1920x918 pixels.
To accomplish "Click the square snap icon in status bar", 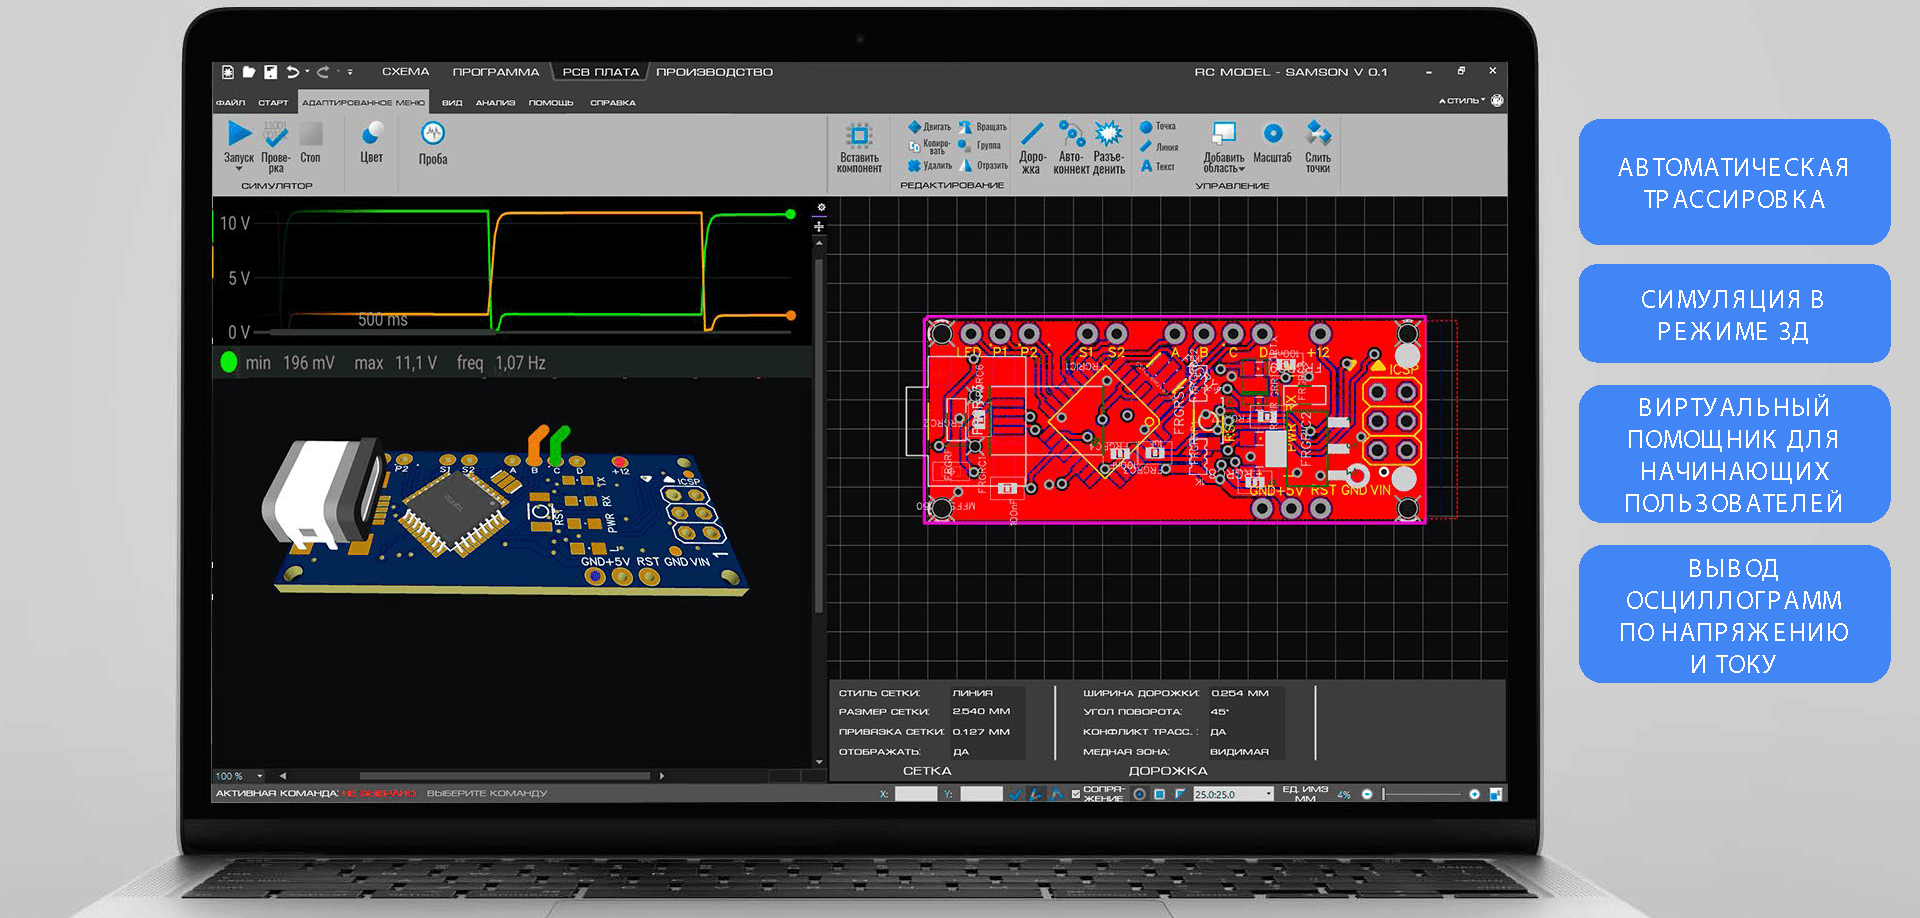I will pos(1159,794).
